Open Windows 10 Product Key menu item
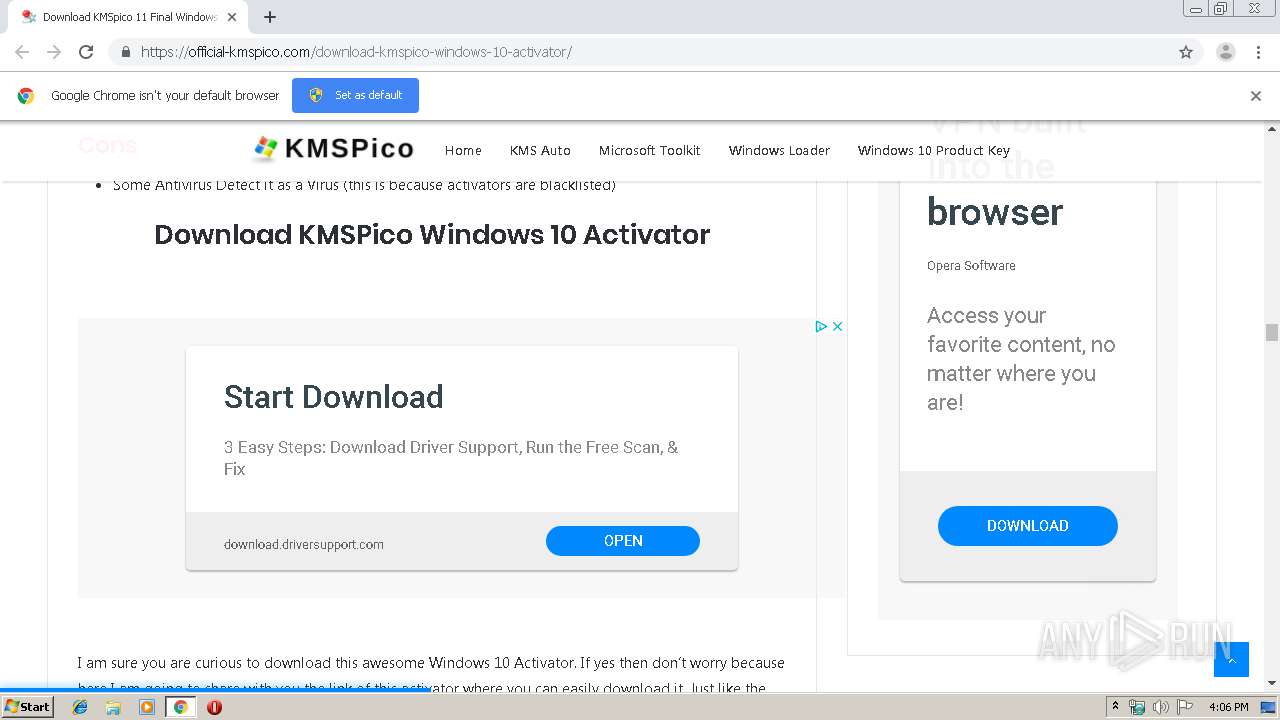 (934, 150)
